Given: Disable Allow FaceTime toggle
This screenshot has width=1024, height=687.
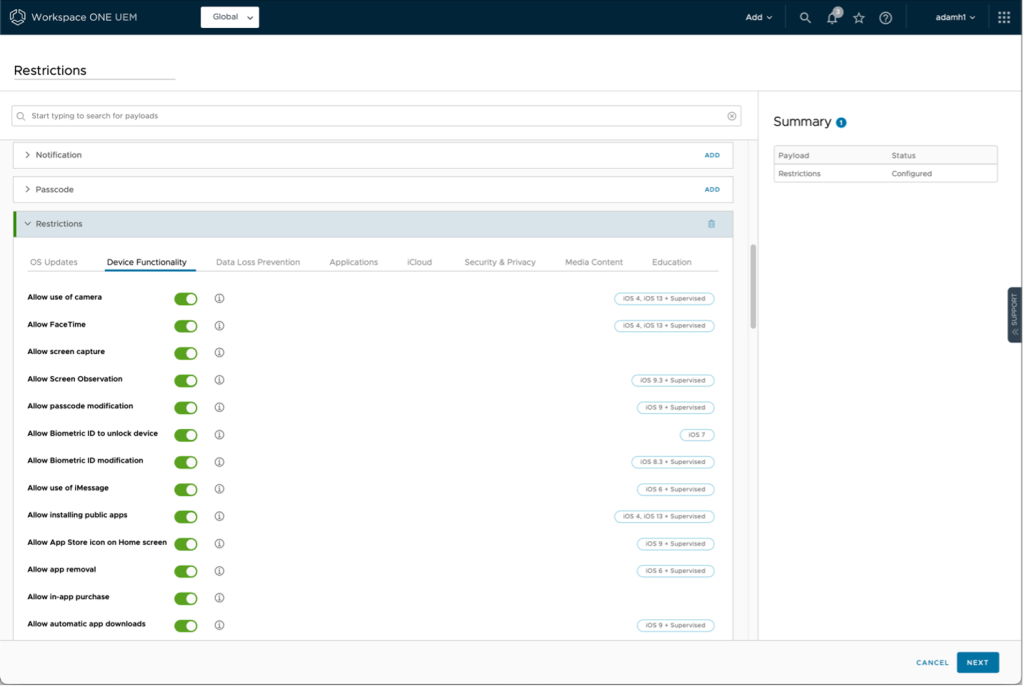Looking at the screenshot, I should [186, 326].
